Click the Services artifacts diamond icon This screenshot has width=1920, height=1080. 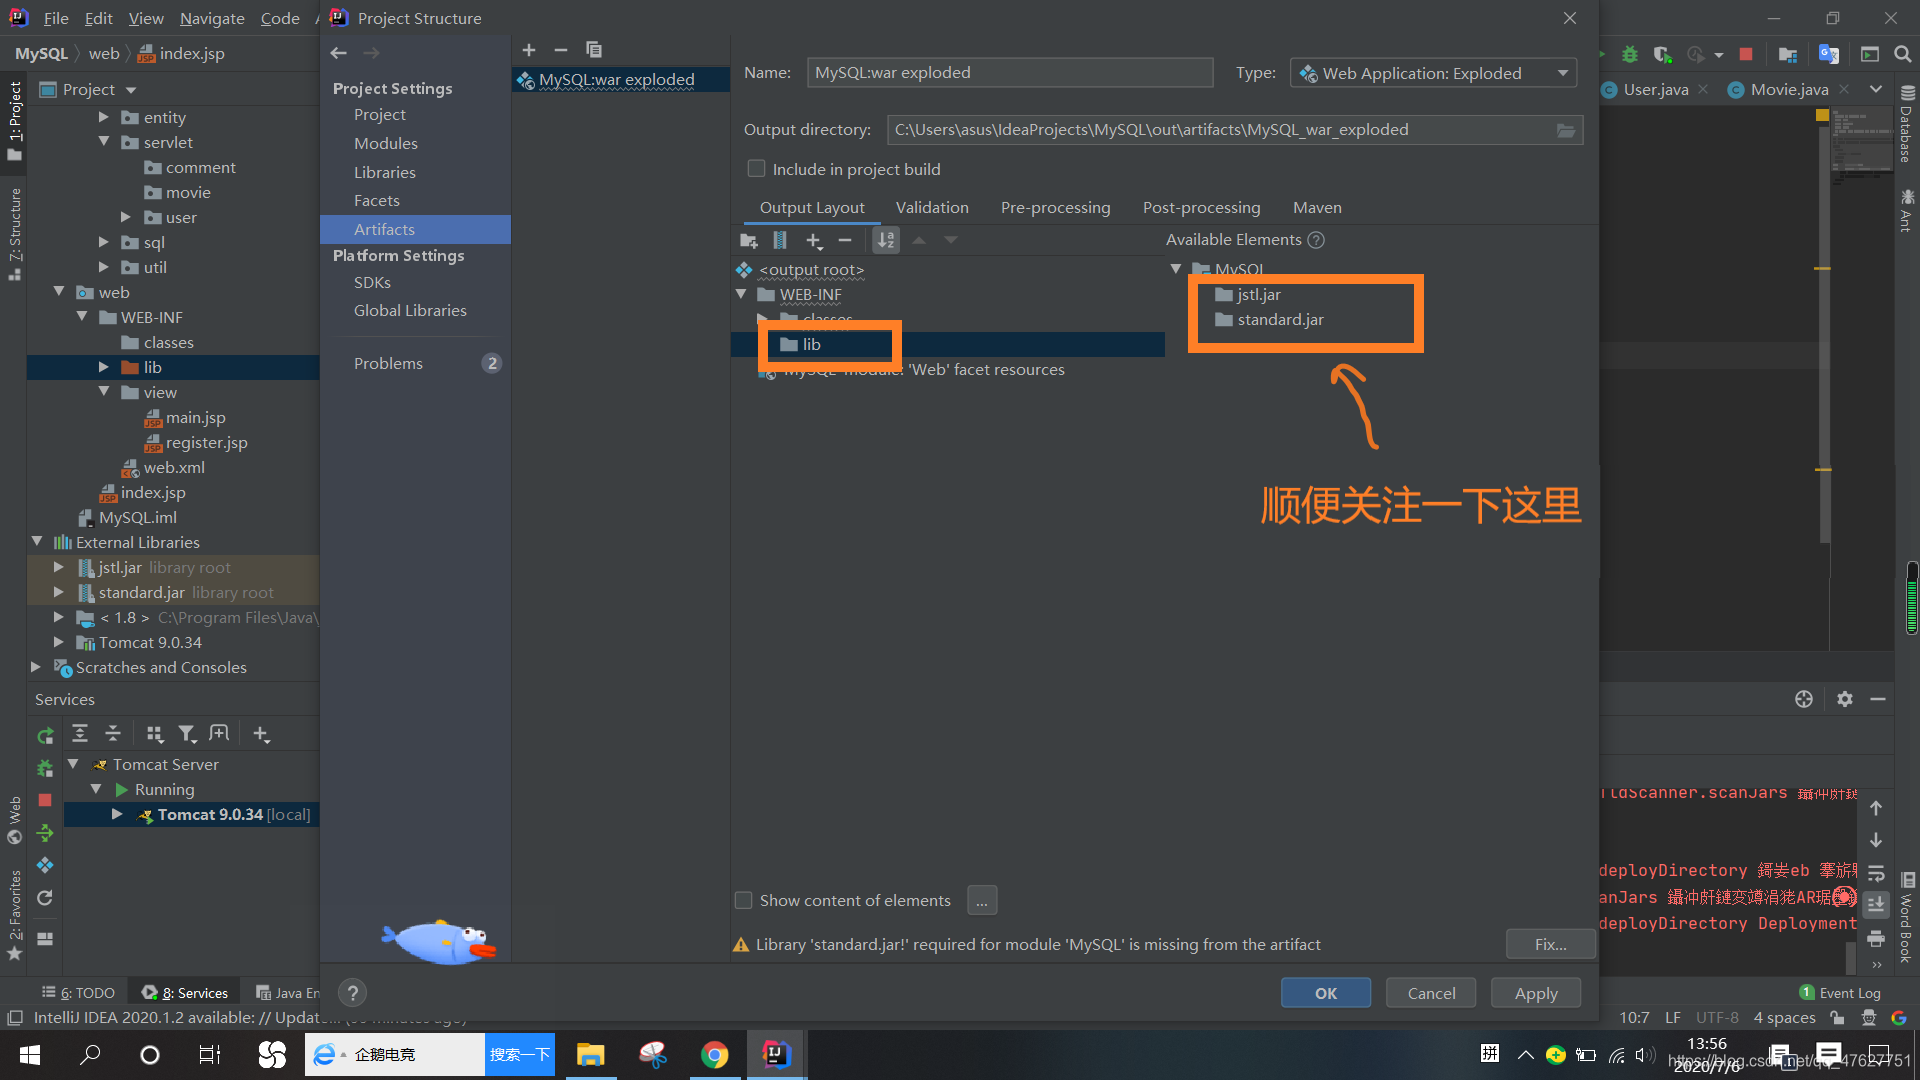click(45, 865)
